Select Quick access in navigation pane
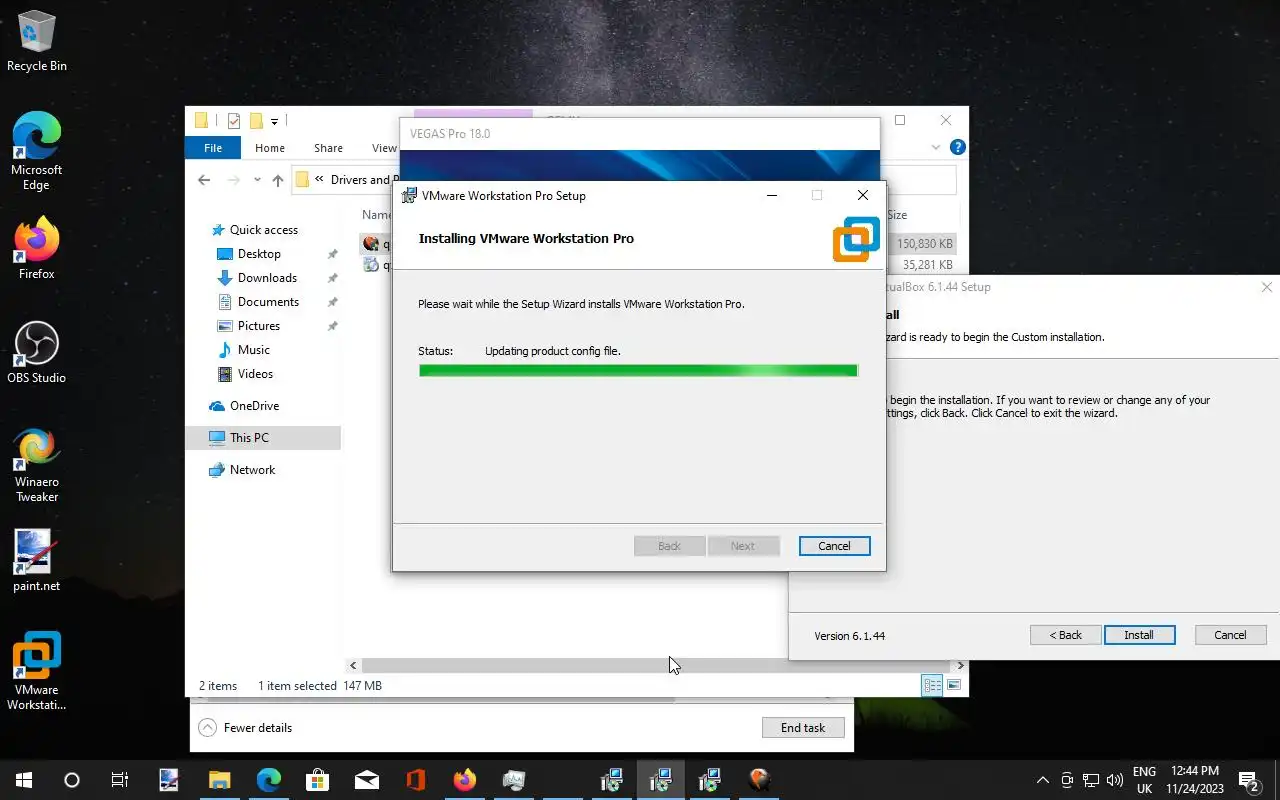The image size is (1280, 800). click(x=264, y=230)
